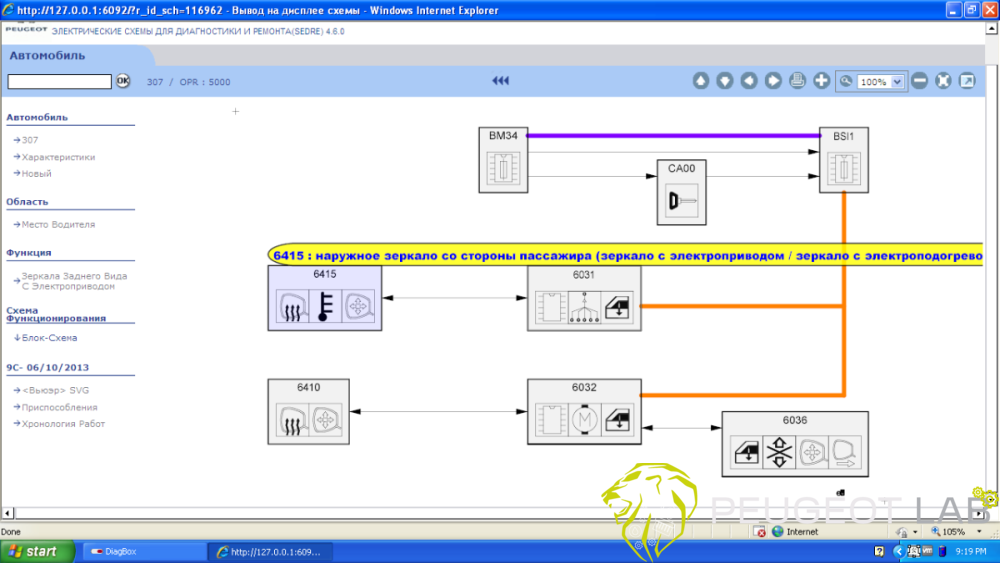
Task: Open the 100% zoom level dropdown
Action: (896, 82)
